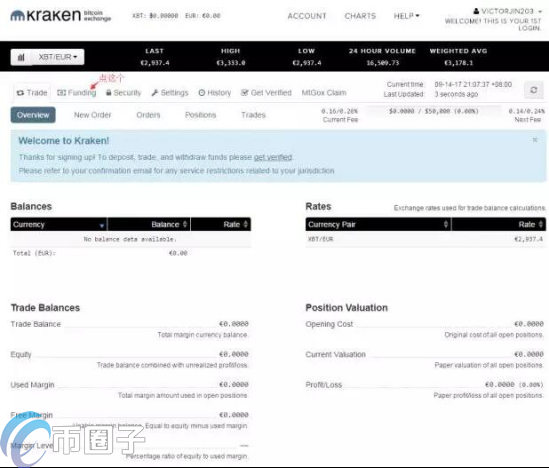
Task: Go to ACCOUNT in top navigation
Action: pos(307,16)
